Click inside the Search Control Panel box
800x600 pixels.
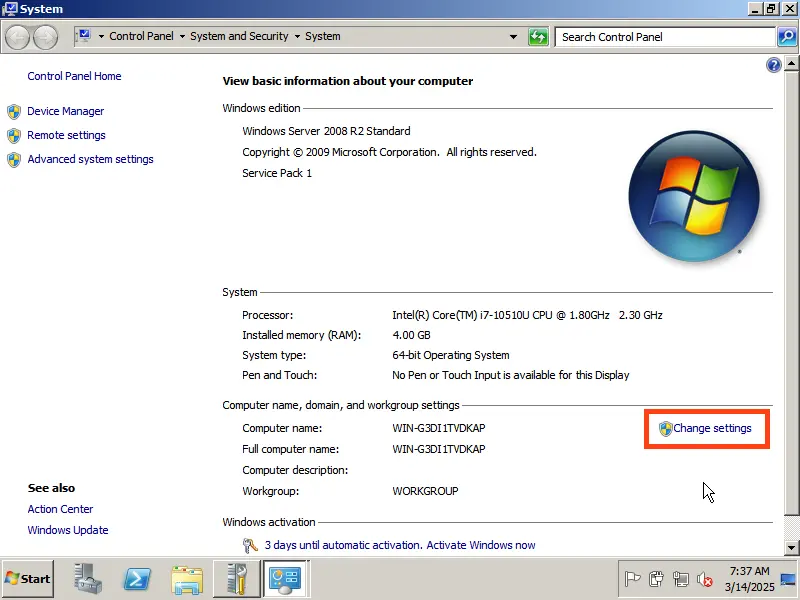665,37
